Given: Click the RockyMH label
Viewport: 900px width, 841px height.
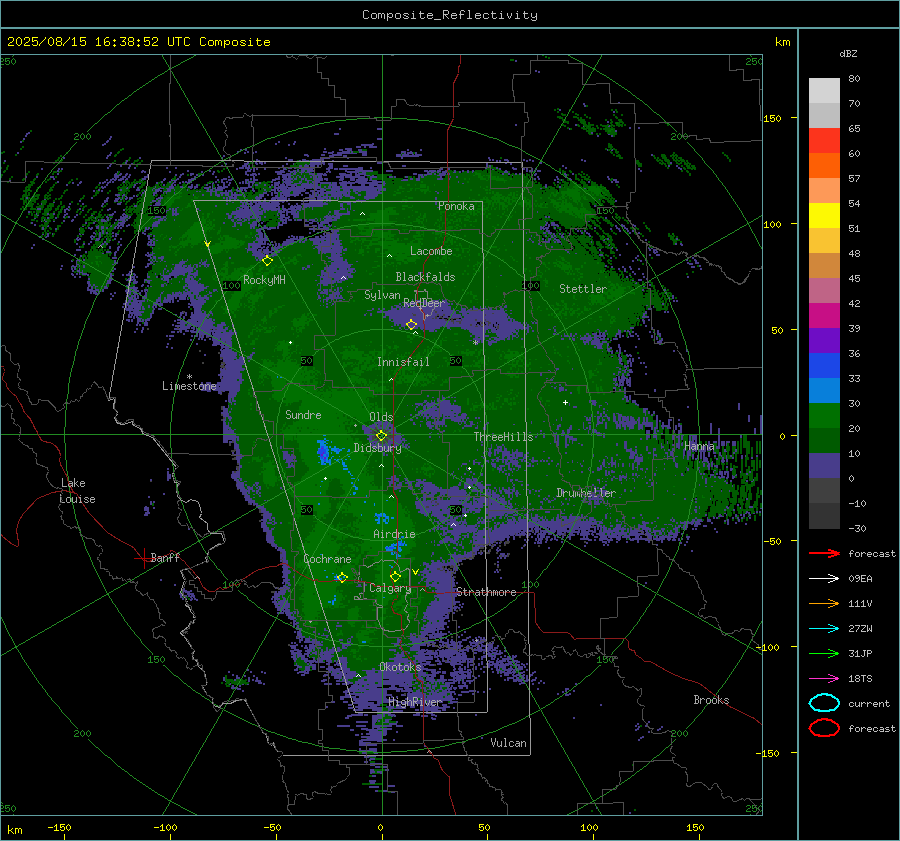Looking at the screenshot, I should [264, 280].
